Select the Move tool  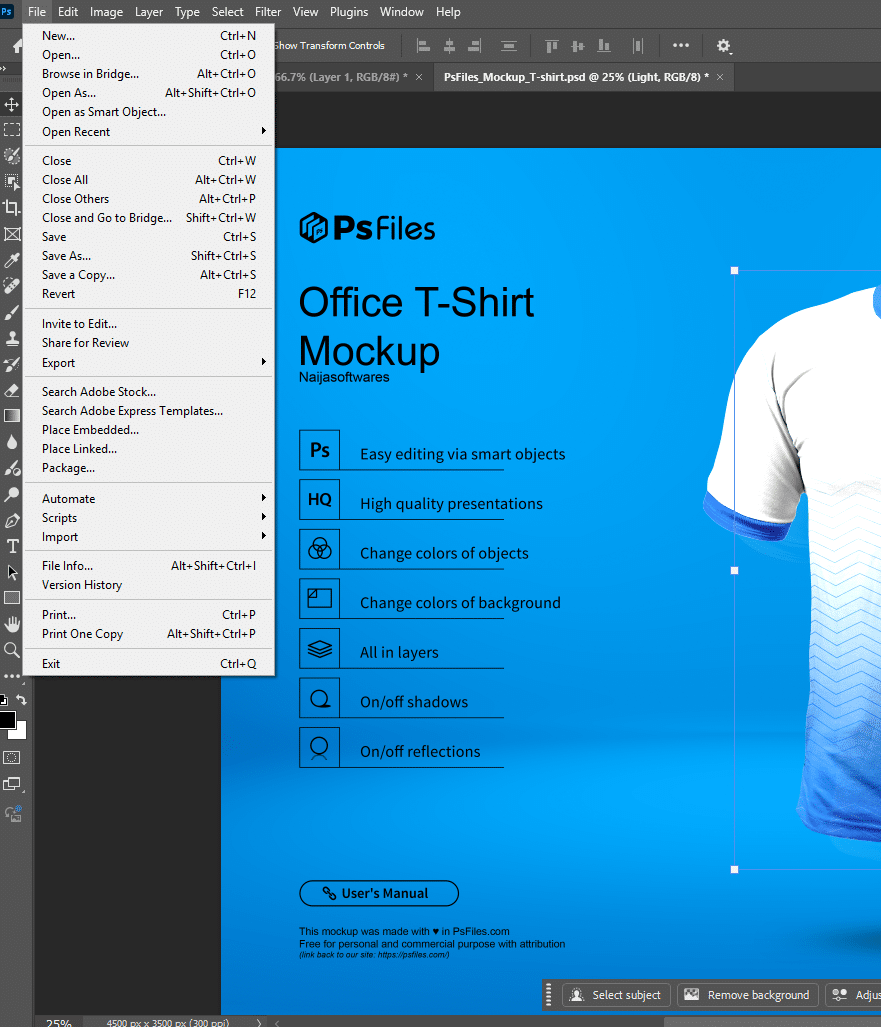coord(12,105)
